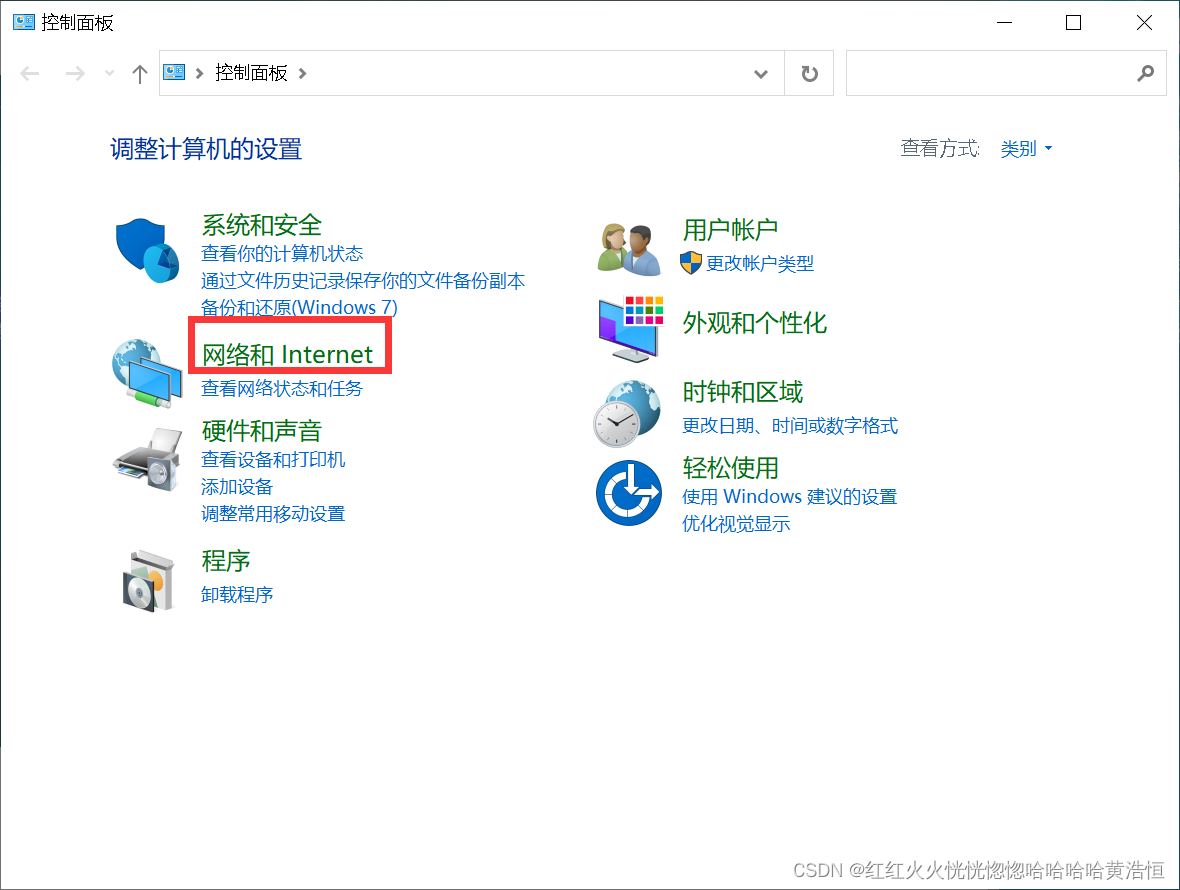Open 通过文件历史记录保存你的文件备份副本
1180x890 pixels.
point(363,281)
